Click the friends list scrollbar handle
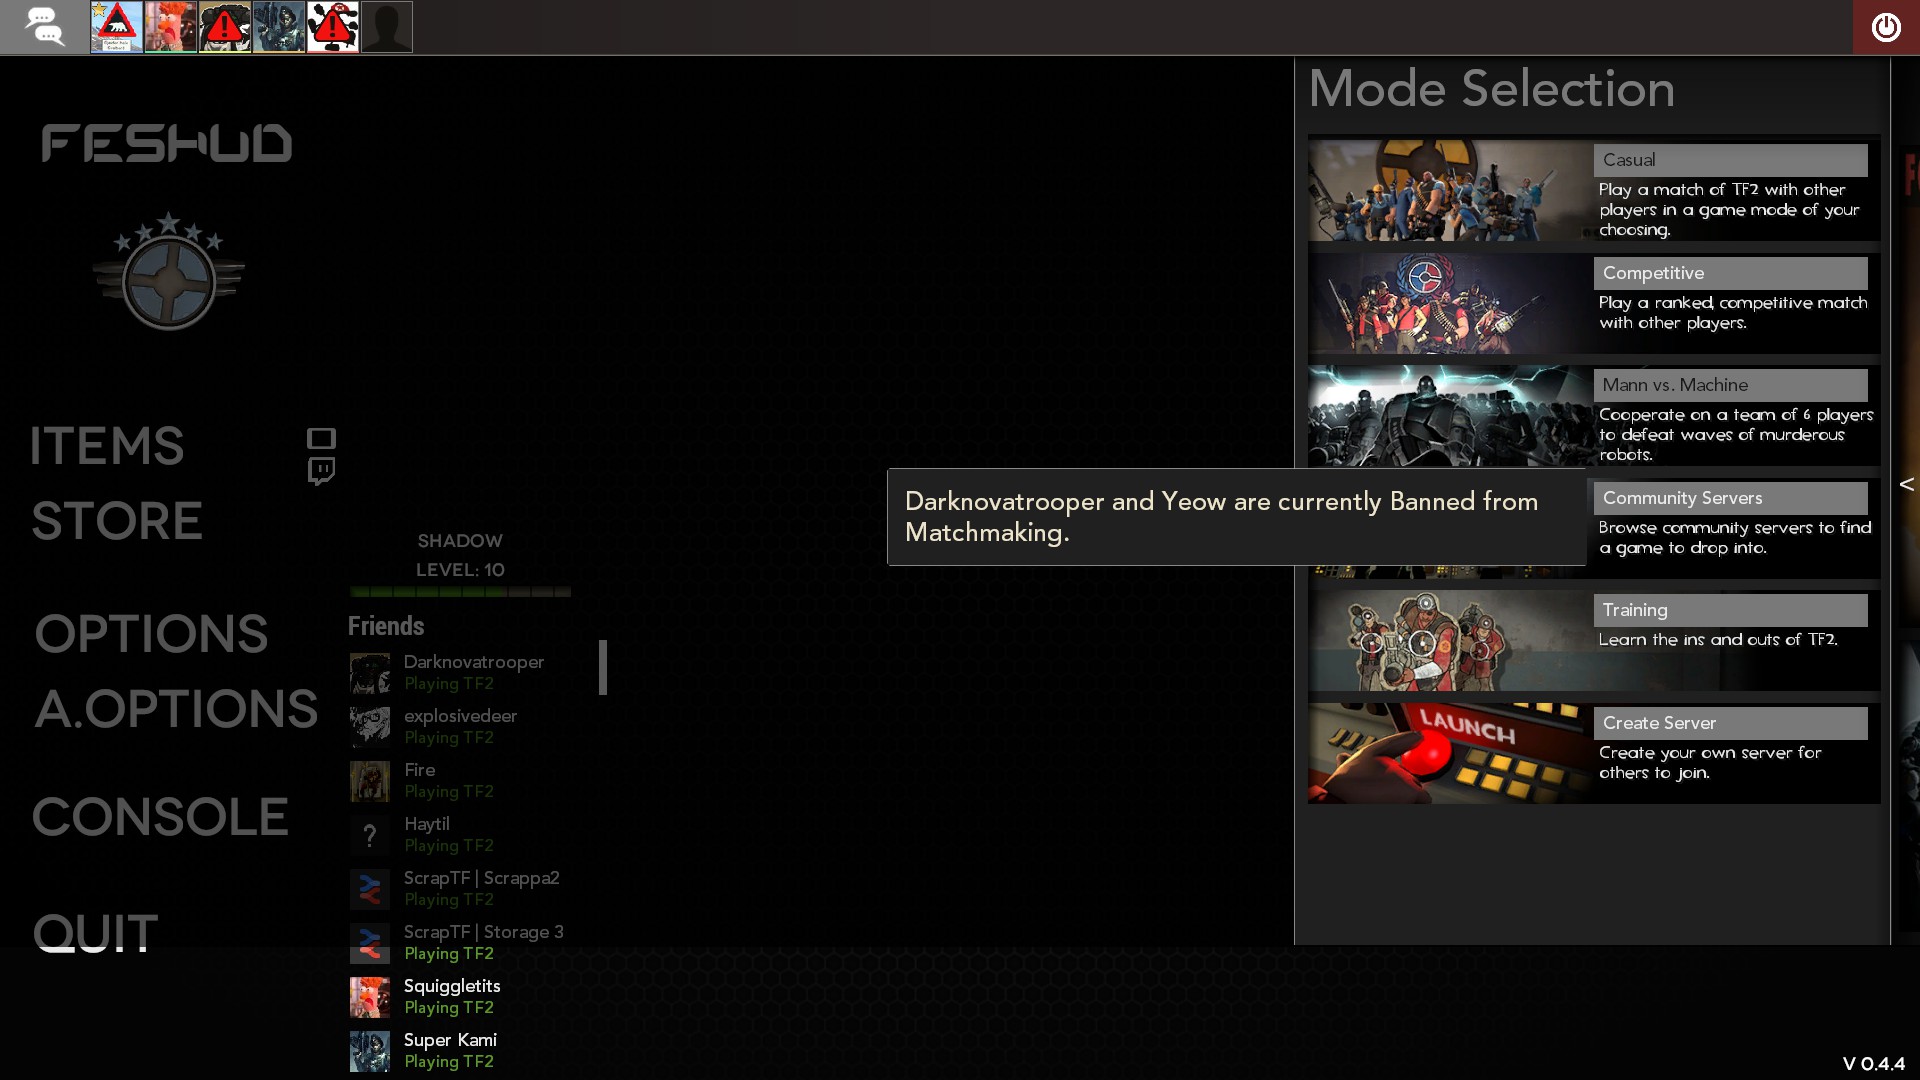The width and height of the screenshot is (1920, 1080). [603, 667]
